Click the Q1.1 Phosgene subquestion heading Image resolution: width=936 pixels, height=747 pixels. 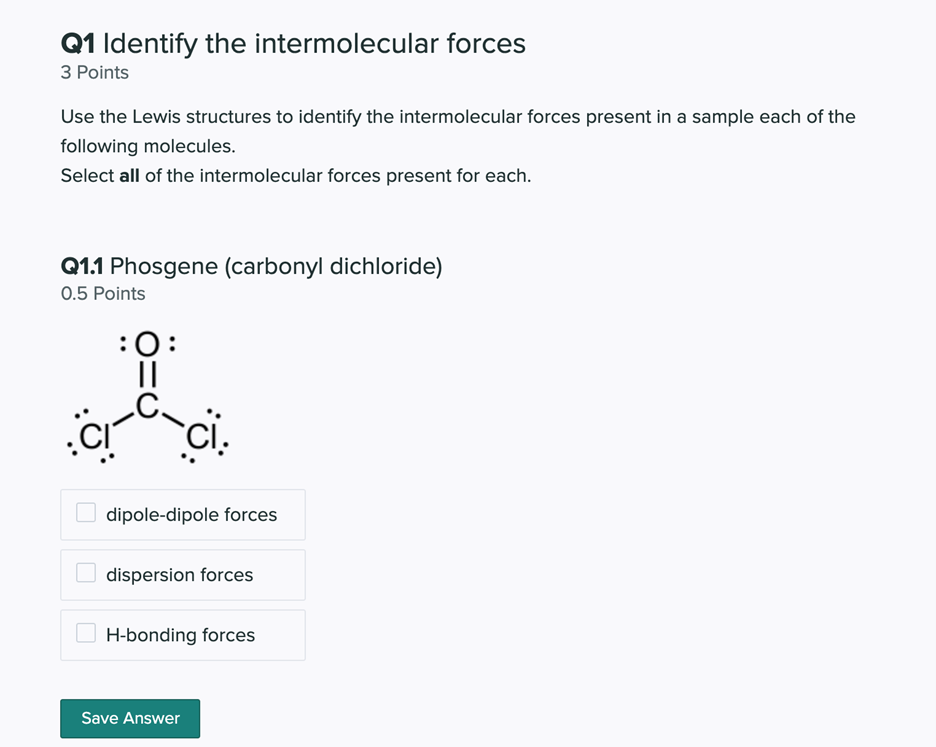coord(251,266)
